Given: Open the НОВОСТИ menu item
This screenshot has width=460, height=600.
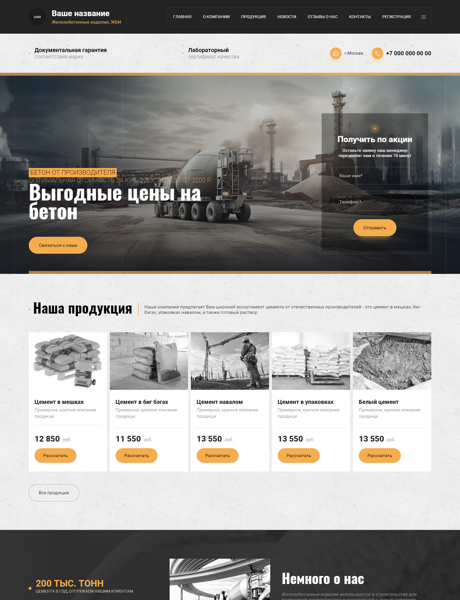Looking at the screenshot, I should click(x=287, y=17).
